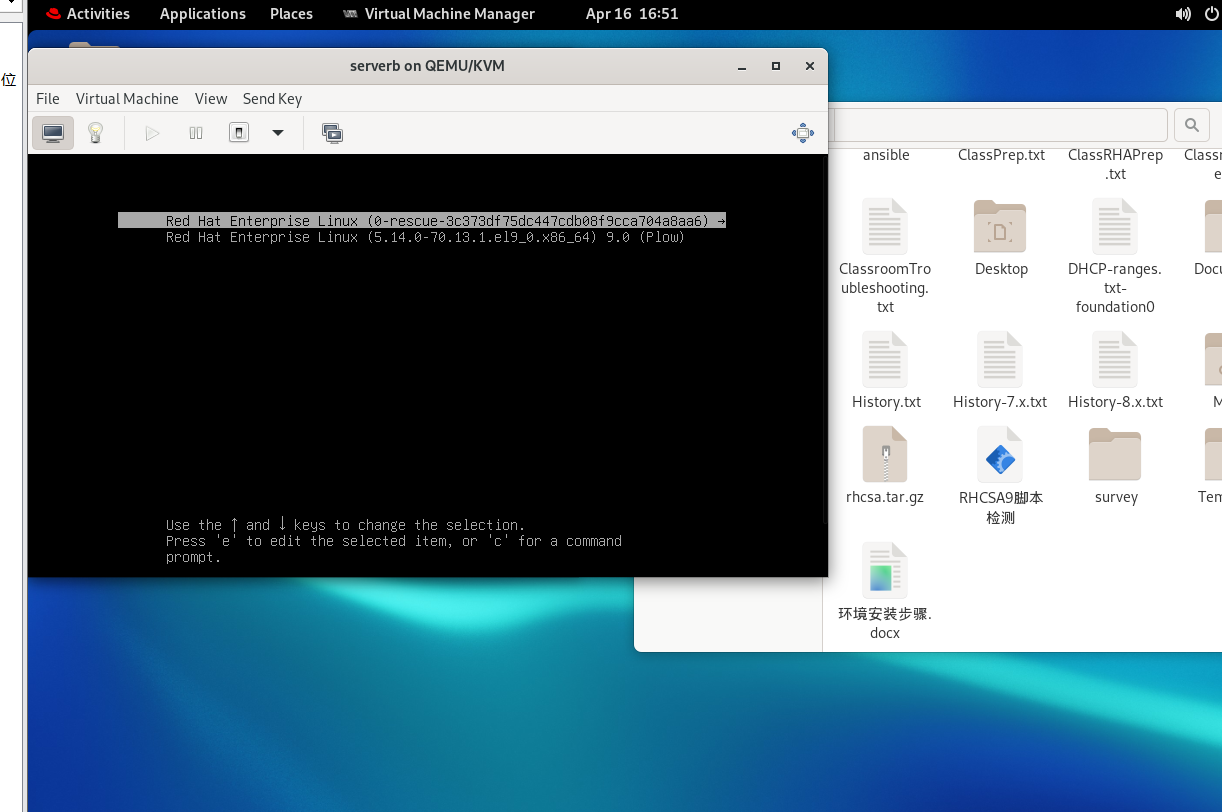Select History-7.x.txt file
This screenshot has width=1222, height=812.
[x=1000, y=370]
